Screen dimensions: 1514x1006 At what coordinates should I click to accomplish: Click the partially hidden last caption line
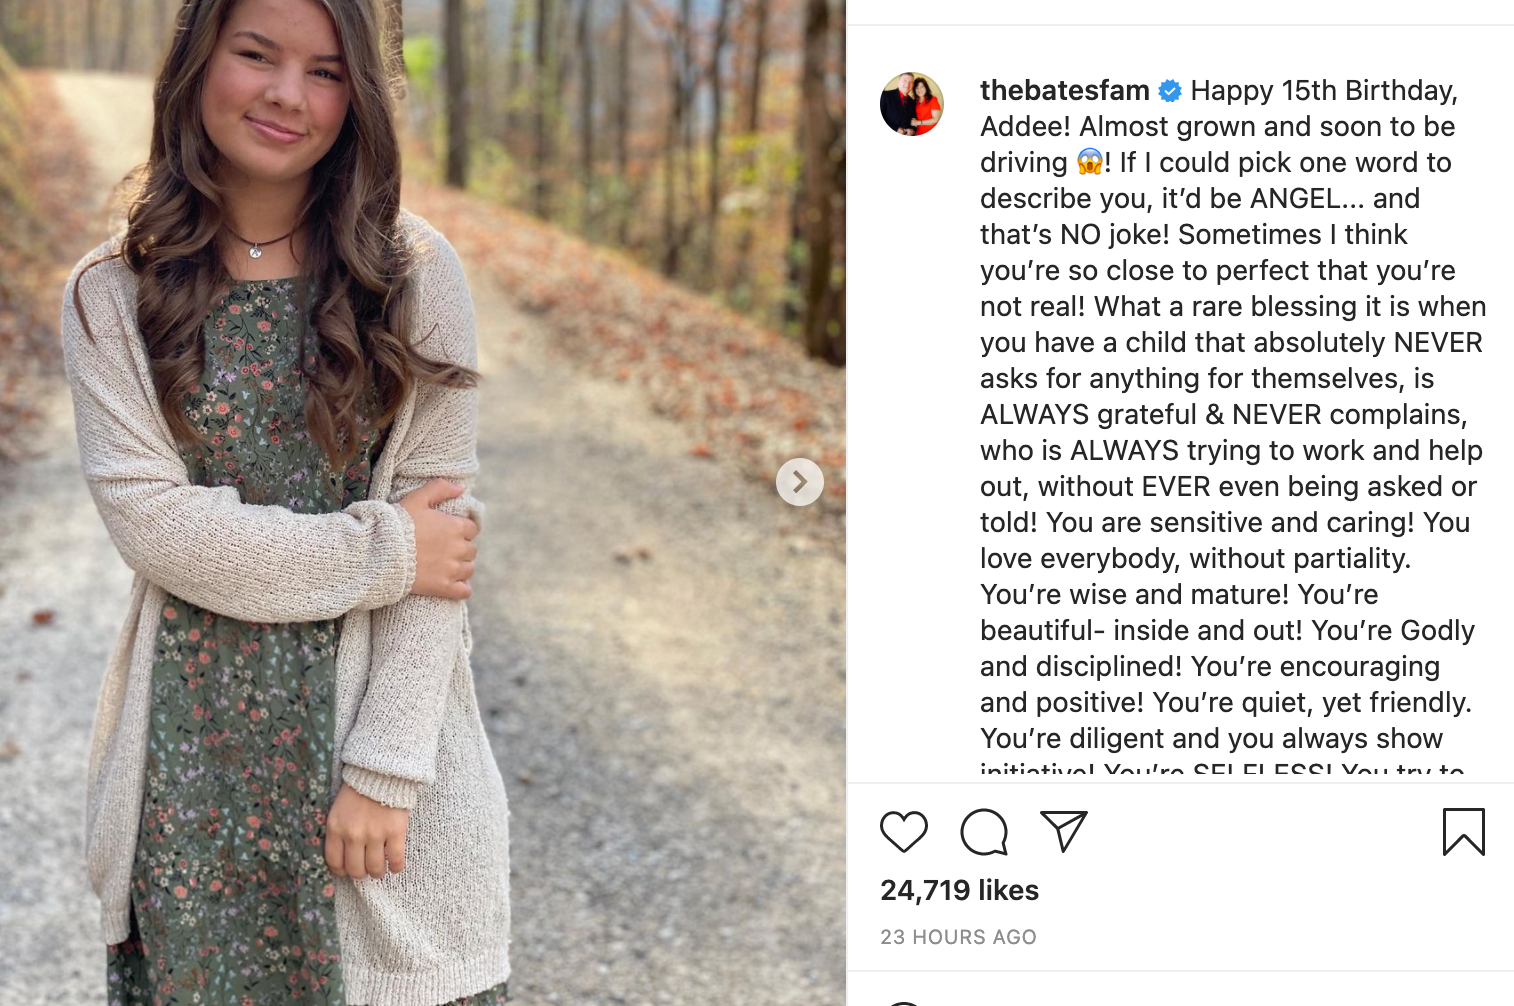pos(1222,769)
